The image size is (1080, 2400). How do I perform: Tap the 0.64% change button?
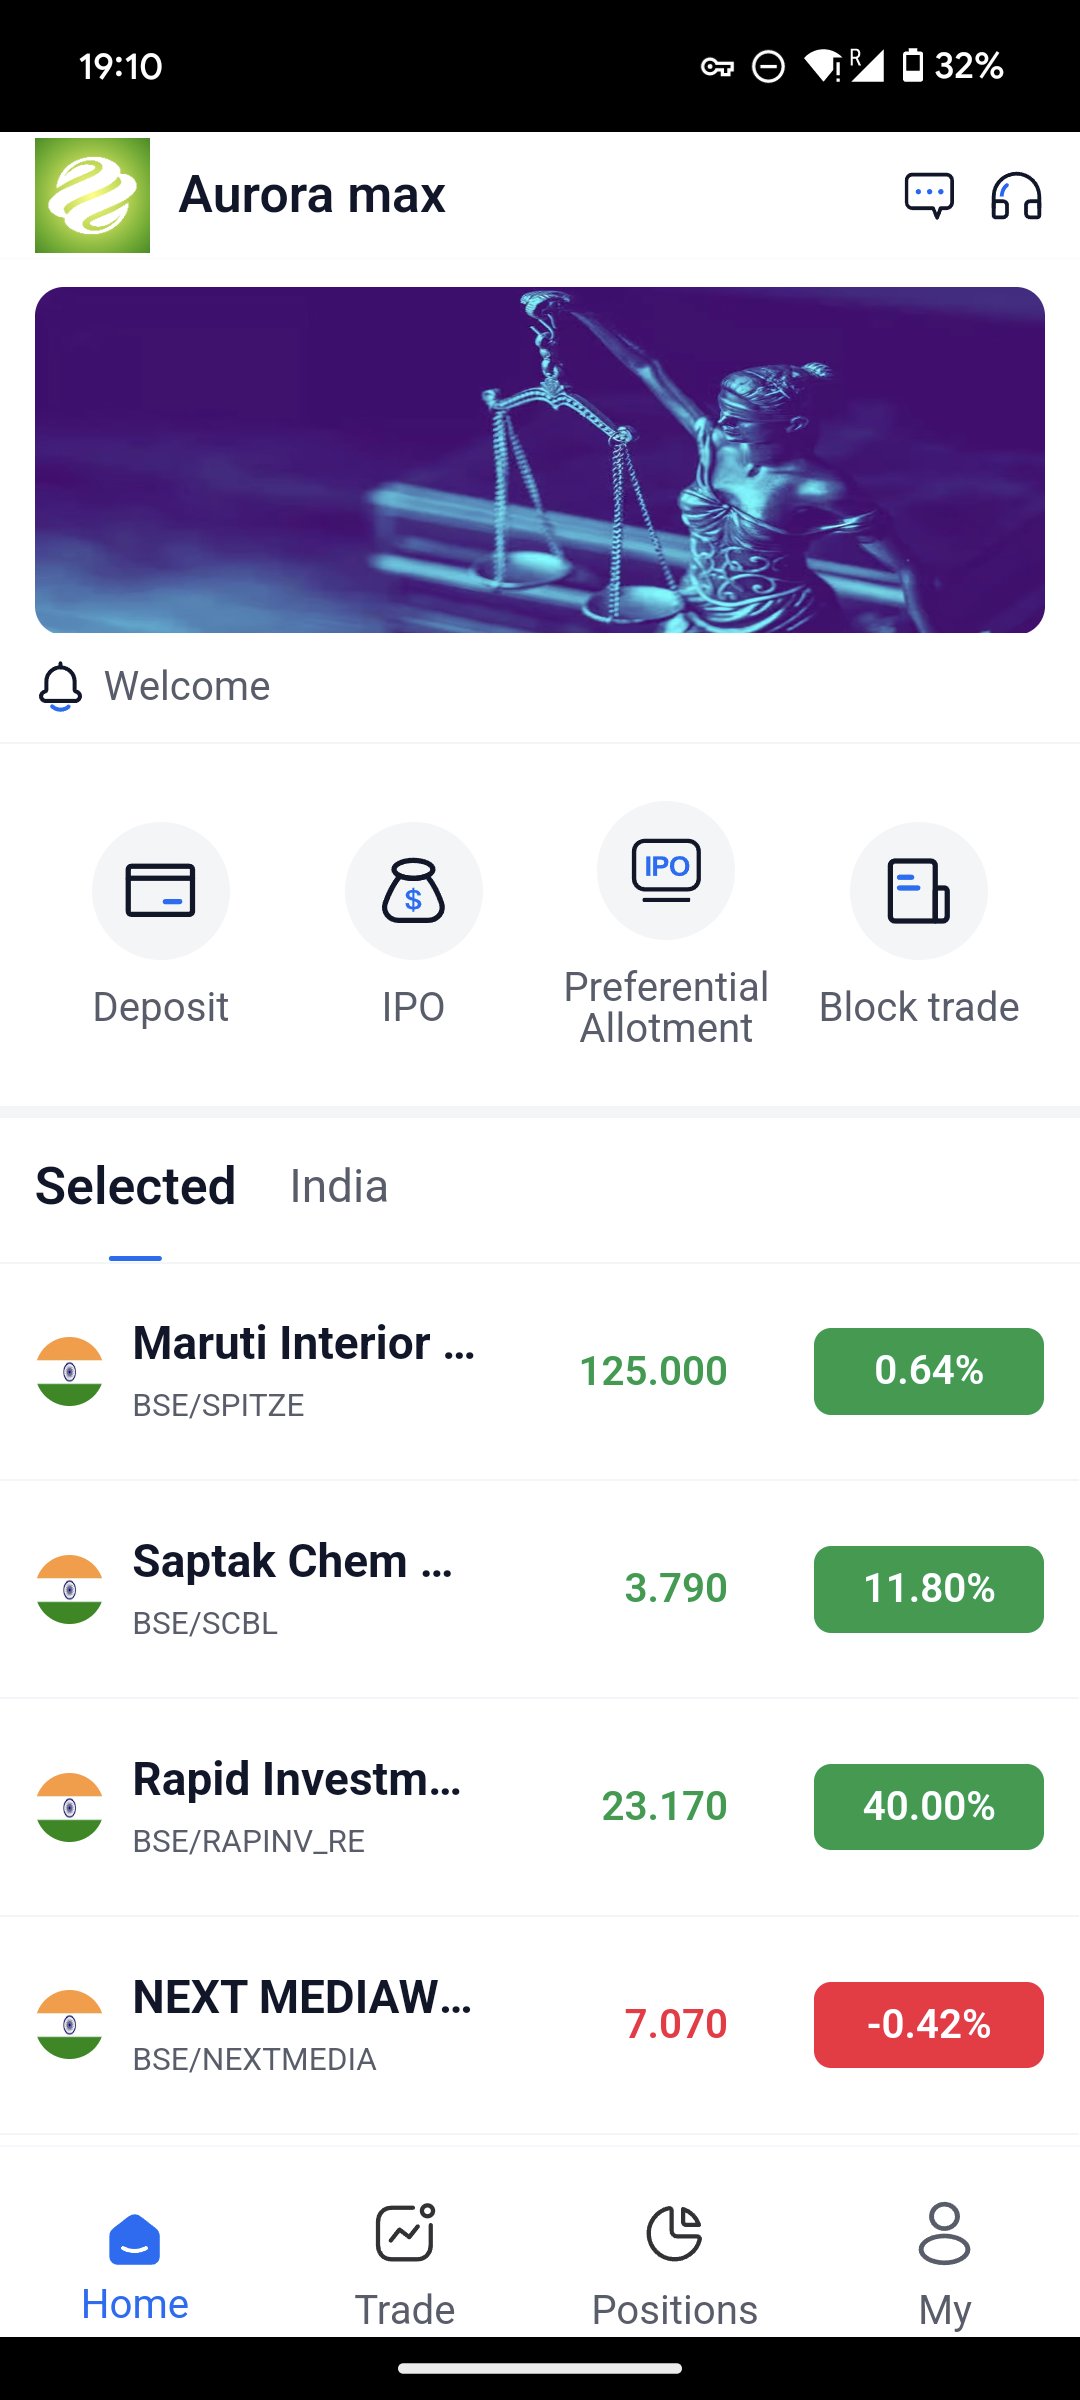[x=928, y=1371]
